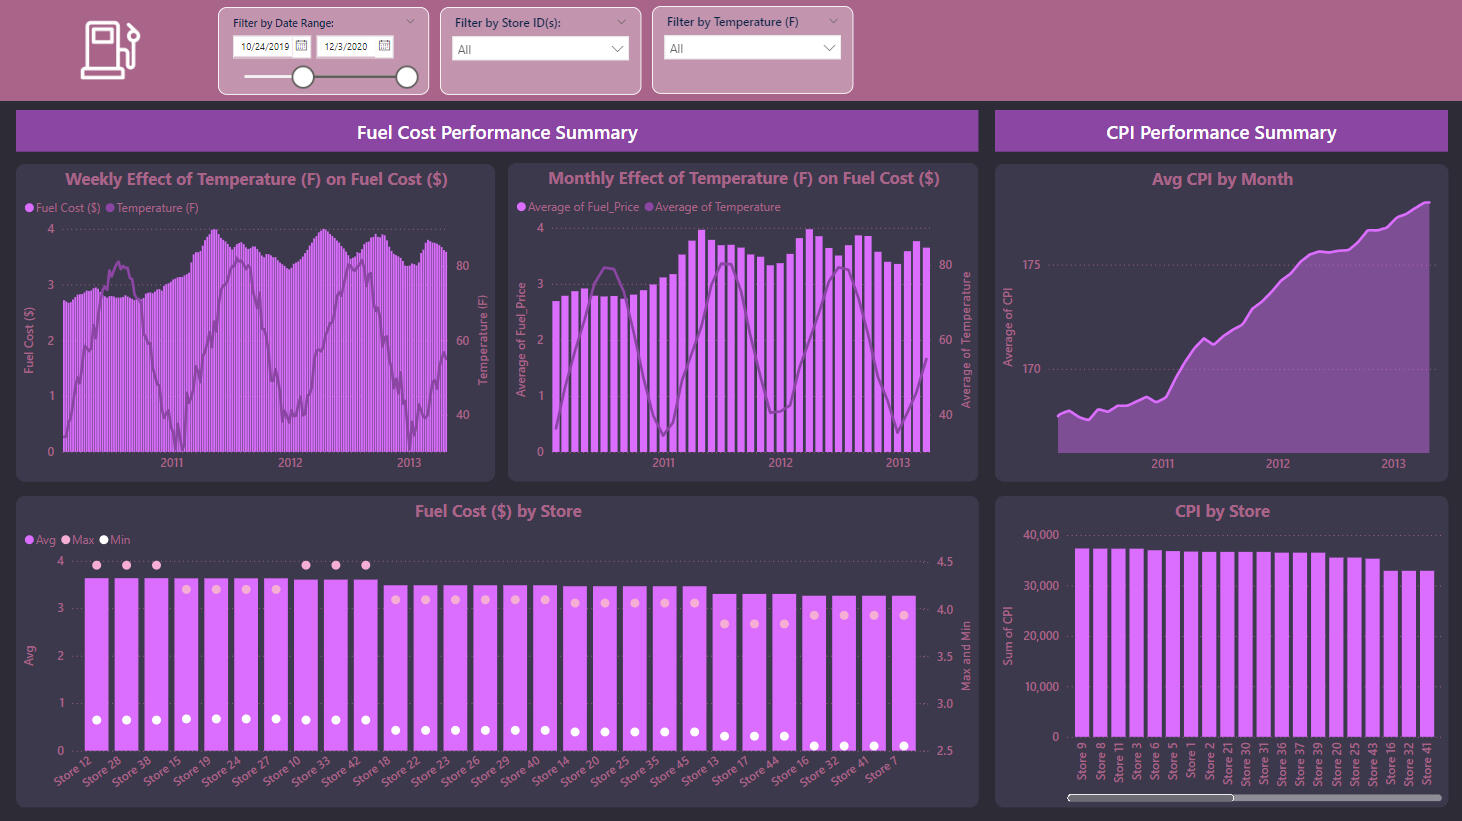
Task: Click the Temperature slicer header chevron
Action: click(834, 22)
